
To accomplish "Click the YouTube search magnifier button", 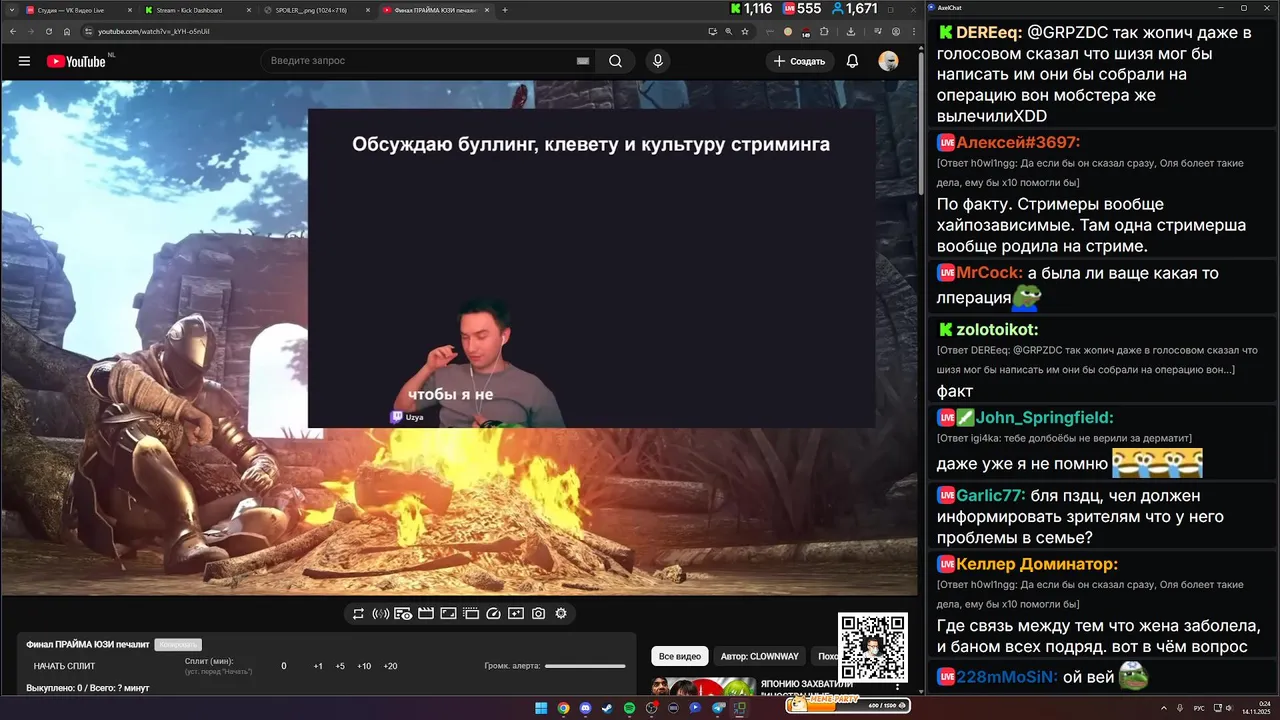I will (615, 61).
